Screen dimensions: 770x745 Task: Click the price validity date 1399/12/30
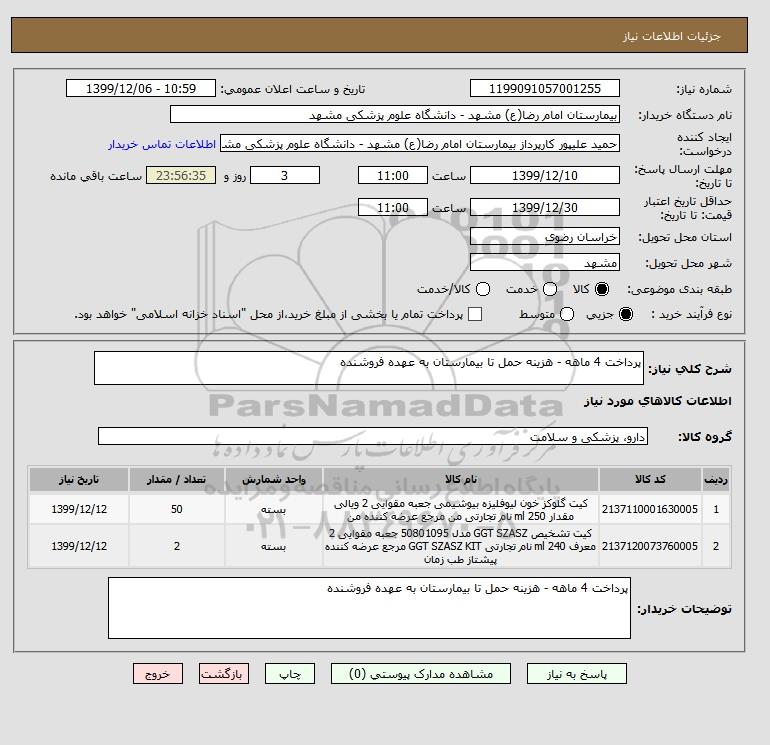[545, 207]
